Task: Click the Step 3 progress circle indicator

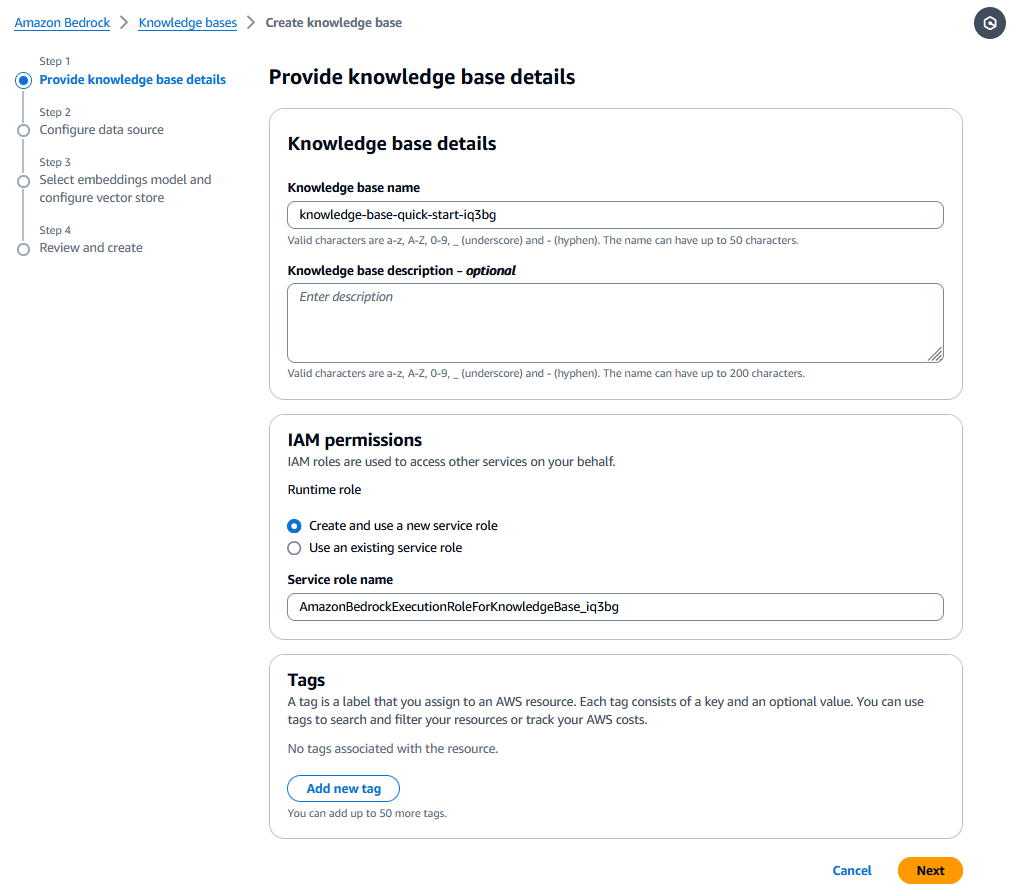Action: 24,181
